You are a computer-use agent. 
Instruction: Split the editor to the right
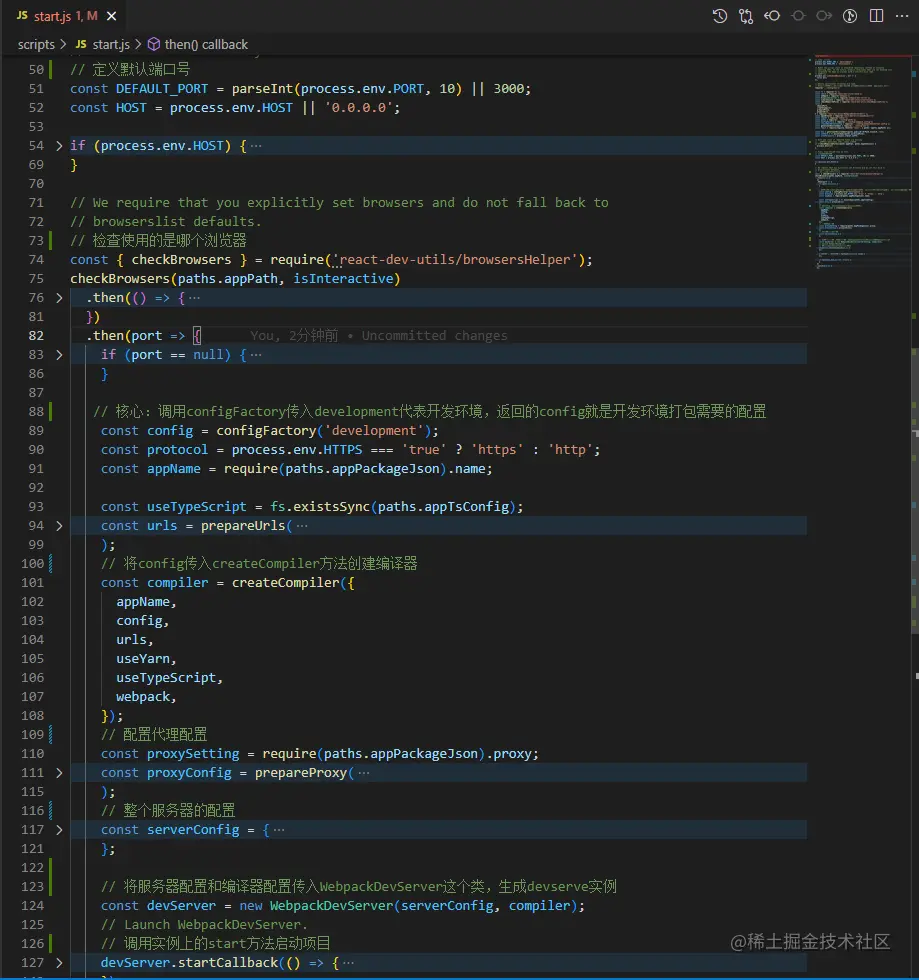(876, 16)
